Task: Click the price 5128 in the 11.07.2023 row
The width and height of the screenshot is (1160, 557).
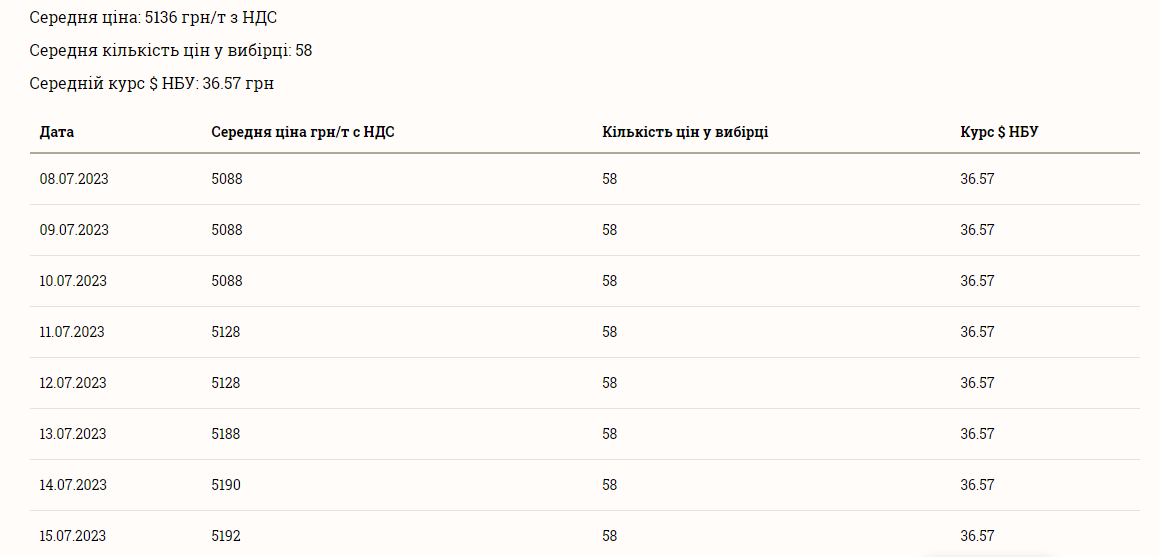Action: click(x=226, y=332)
